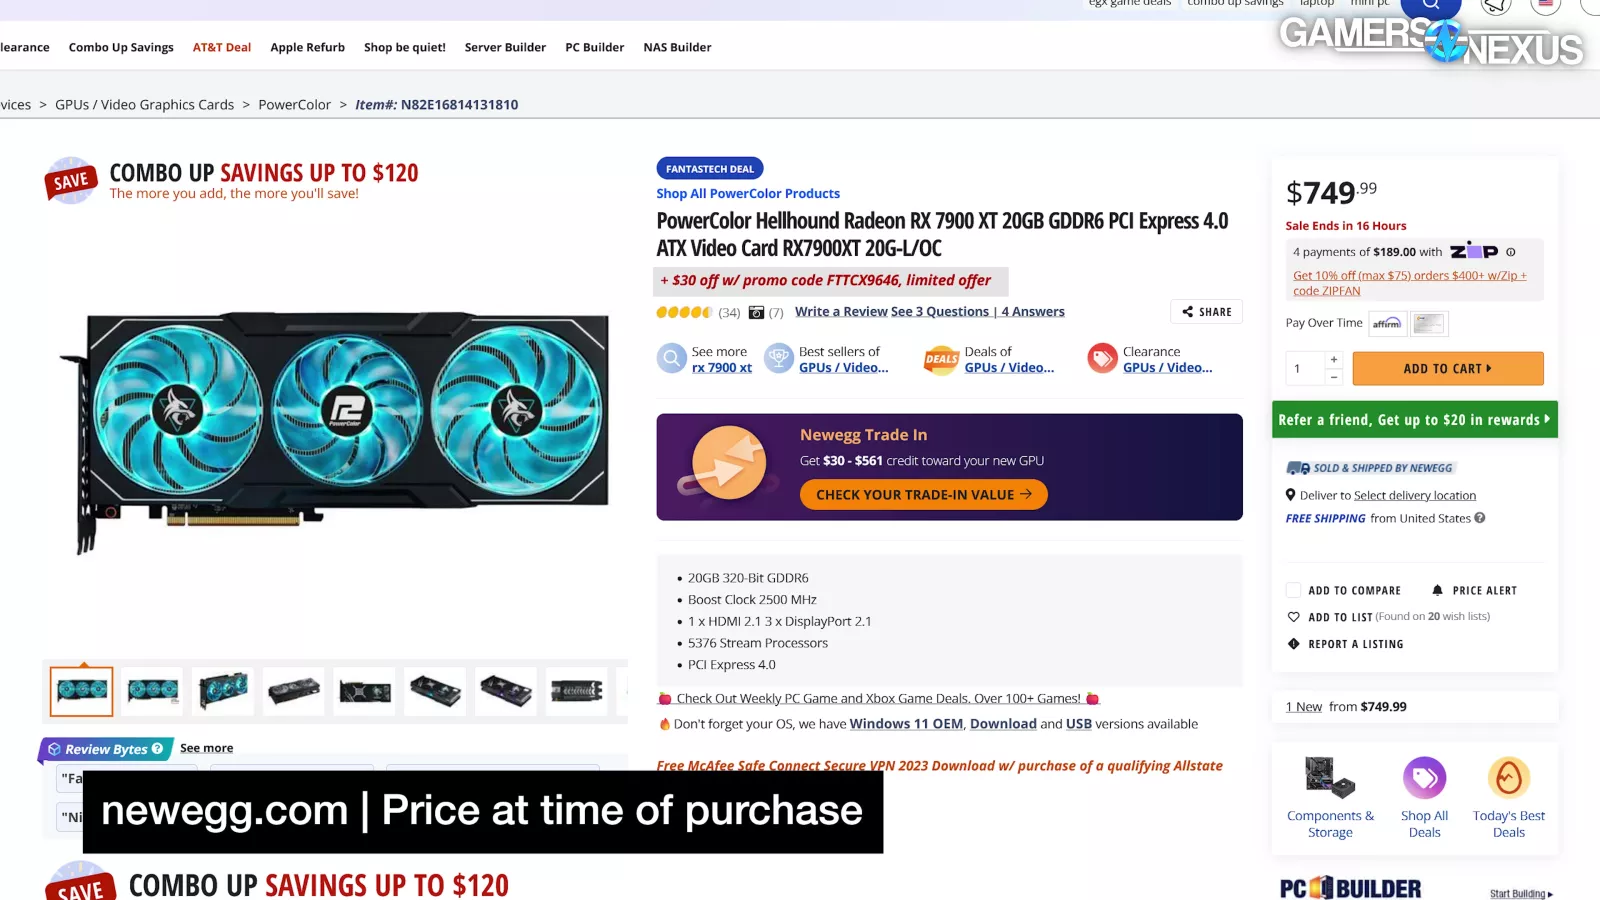Open customer photos camera icon

[x=756, y=313]
